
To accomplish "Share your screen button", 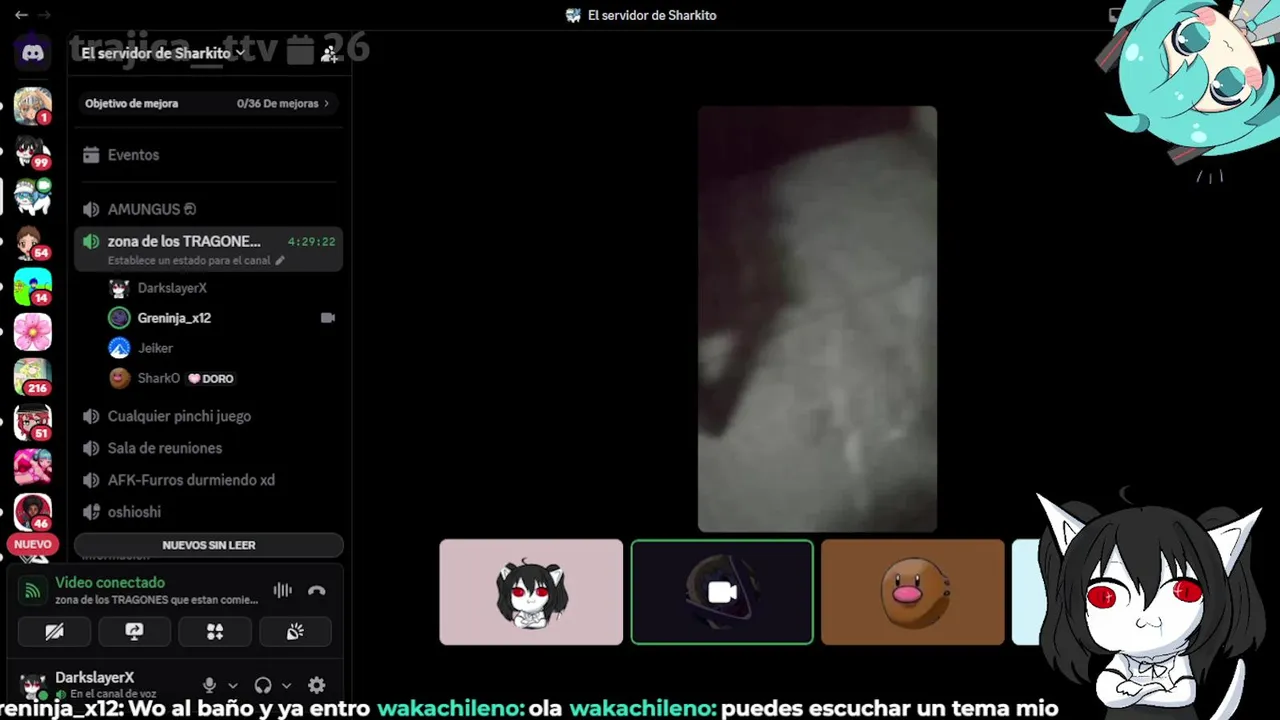I will point(134,631).
